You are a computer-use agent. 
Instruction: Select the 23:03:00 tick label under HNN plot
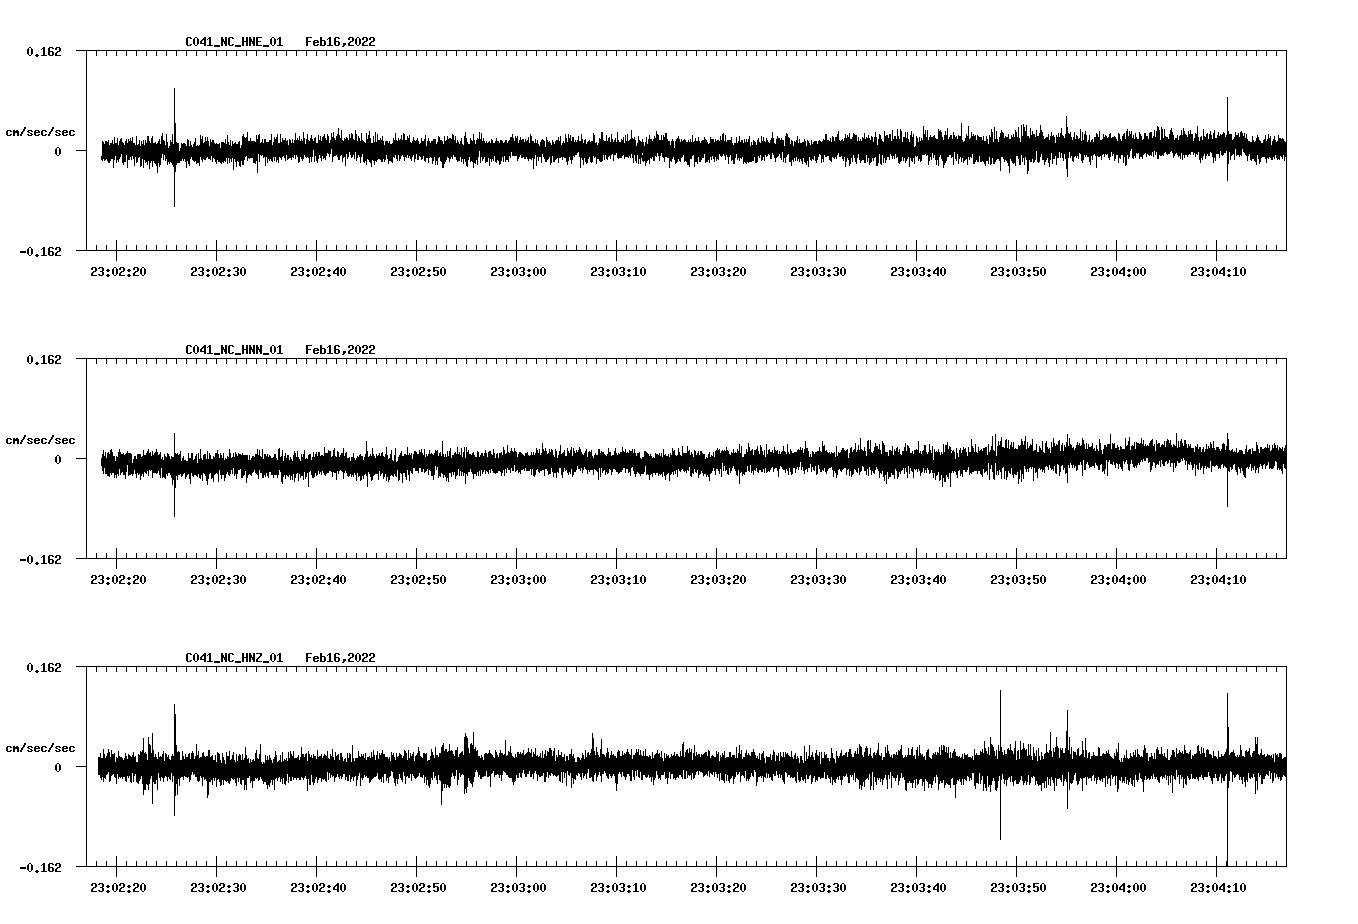[518, 580]
